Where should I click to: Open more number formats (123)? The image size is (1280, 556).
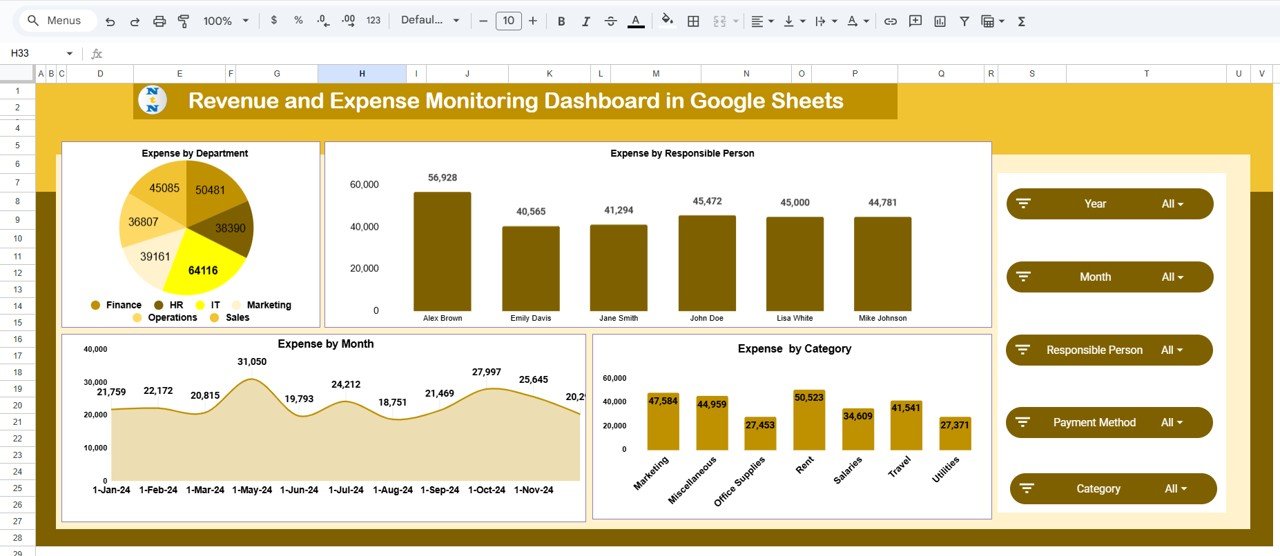[x=373, y=21]
